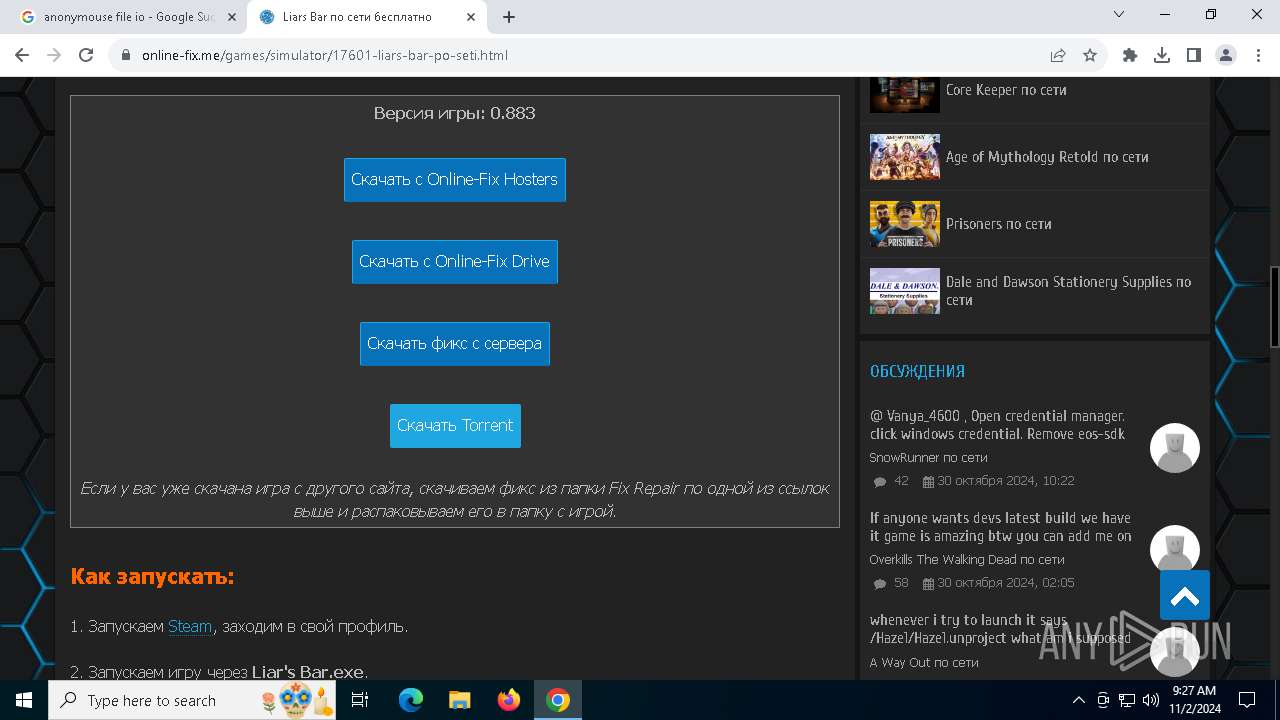Click the ОБСУЖДЕНИЯ section heading
The width and height of the screenshot is (1280, 720).
point(917,371)
